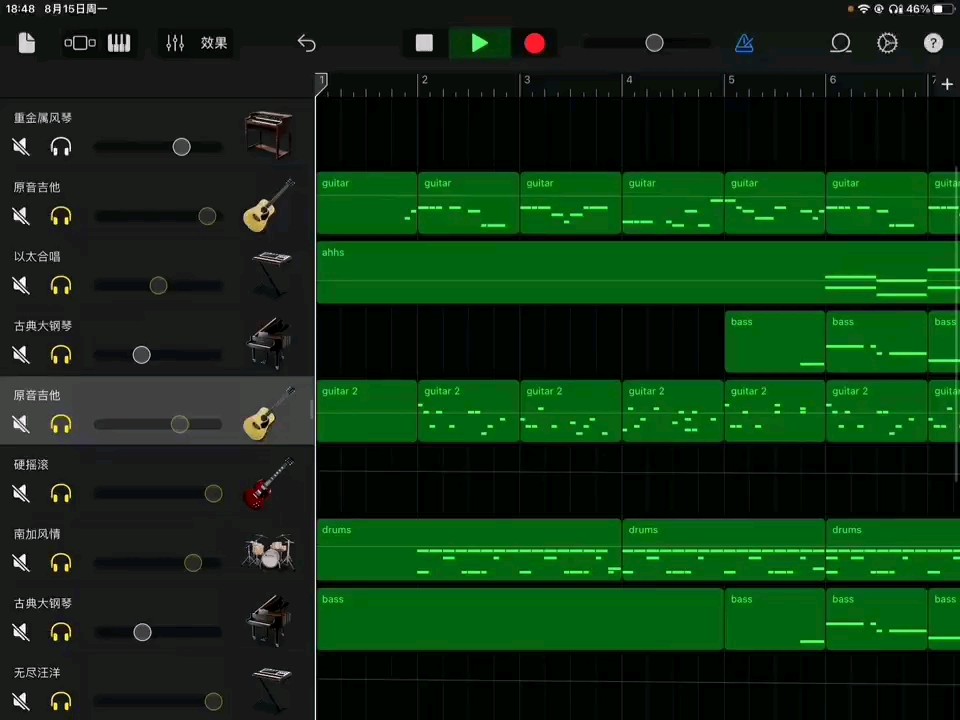Tap the Wi-Fi status icon

pyautogui.click(x=863, y=9)
